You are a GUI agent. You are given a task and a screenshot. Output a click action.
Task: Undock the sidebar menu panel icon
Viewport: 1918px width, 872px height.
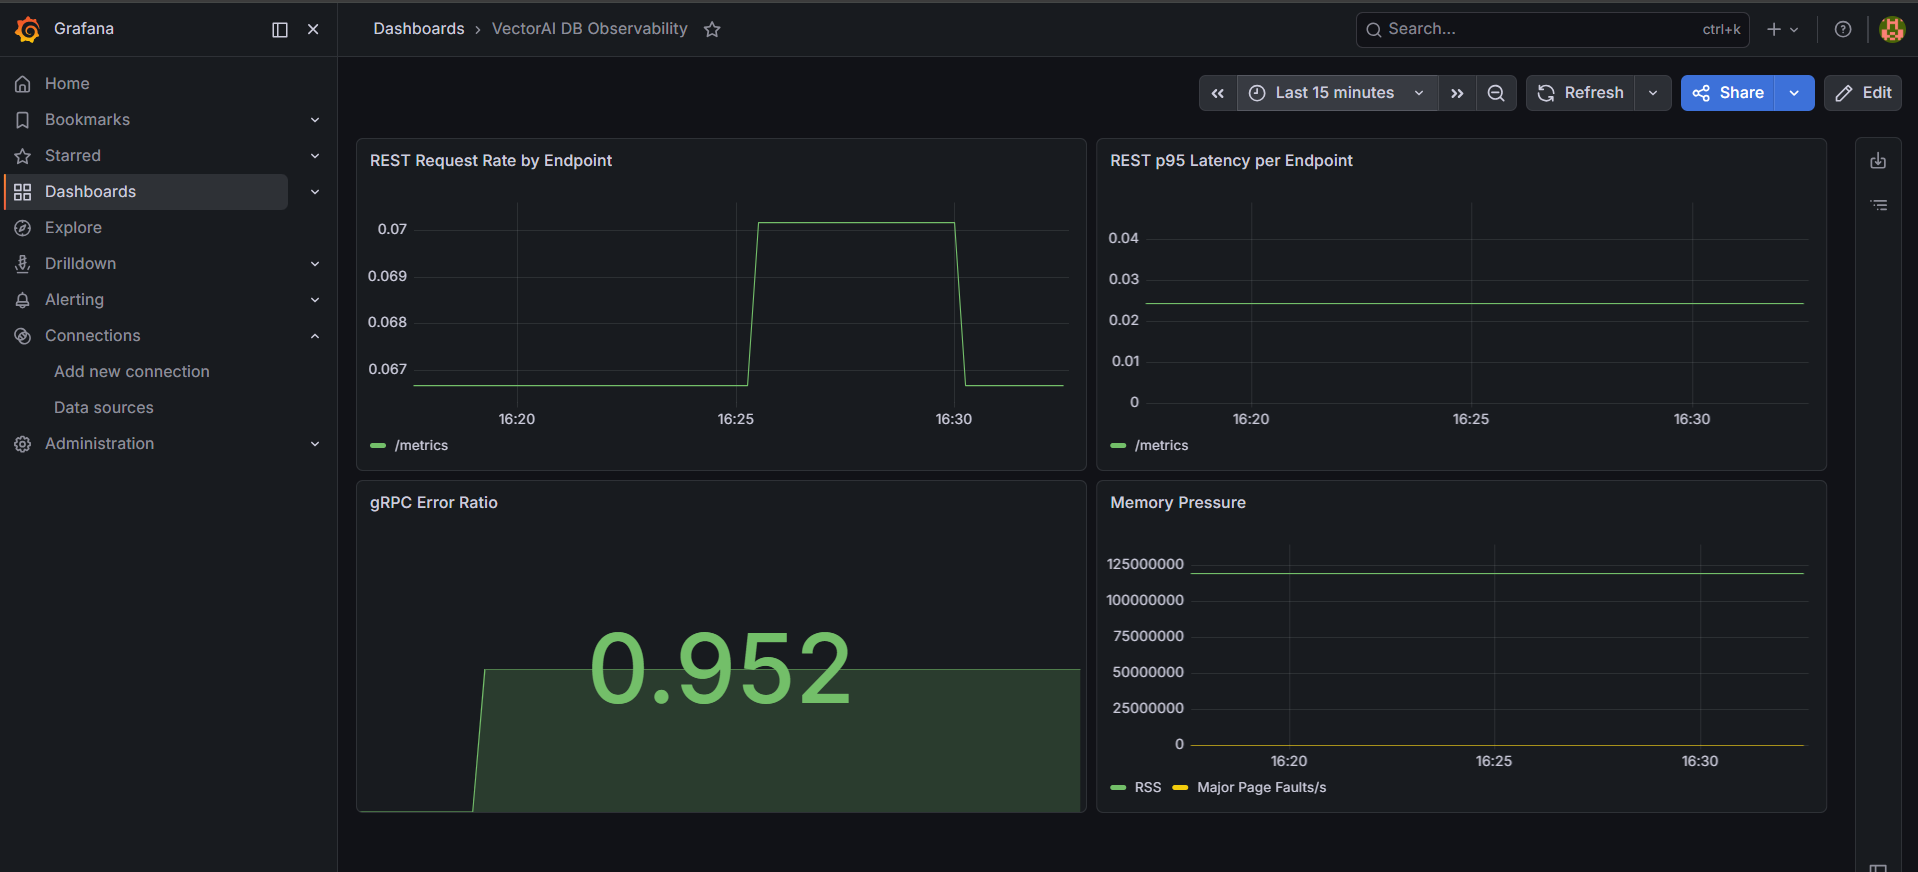point(280,30)
